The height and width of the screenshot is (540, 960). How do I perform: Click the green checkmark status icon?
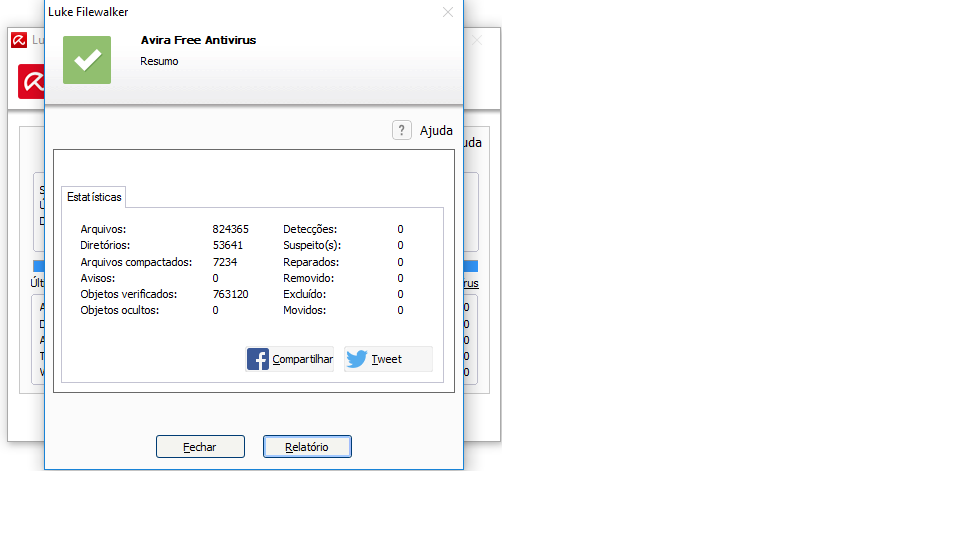(87, 60)
